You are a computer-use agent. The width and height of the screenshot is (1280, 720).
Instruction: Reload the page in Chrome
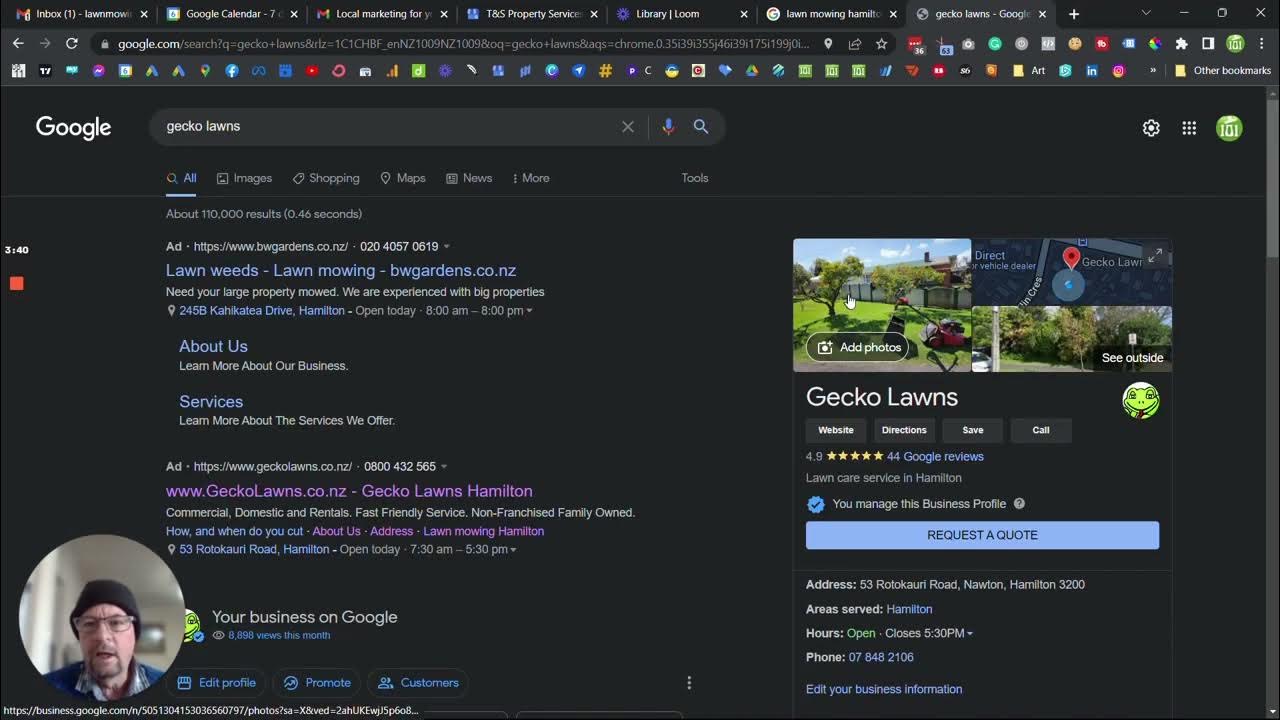click(72, 44)
